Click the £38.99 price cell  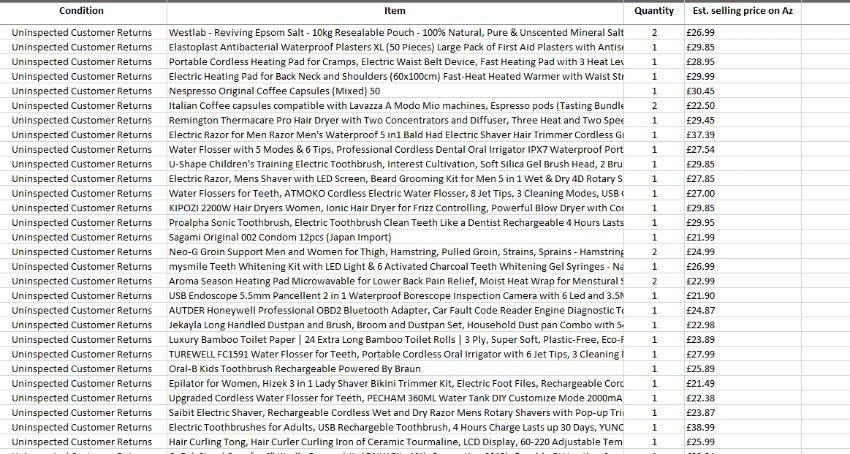(x=700, y=427)
